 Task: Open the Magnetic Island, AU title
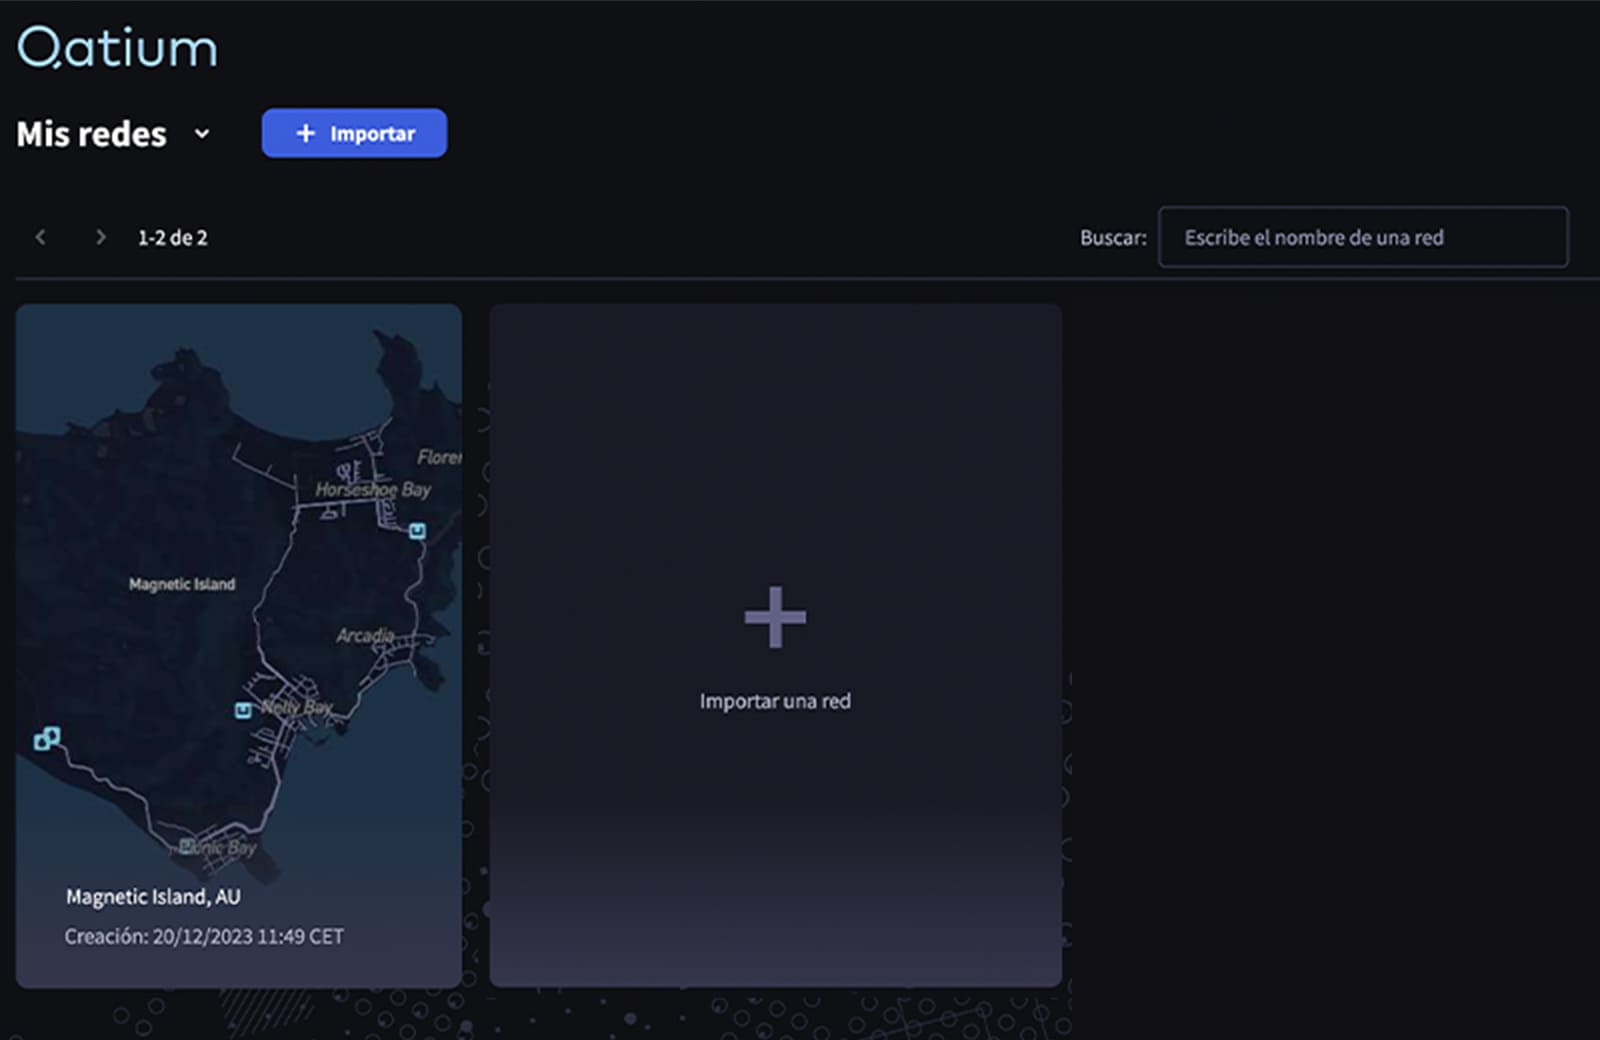point(153,897)
